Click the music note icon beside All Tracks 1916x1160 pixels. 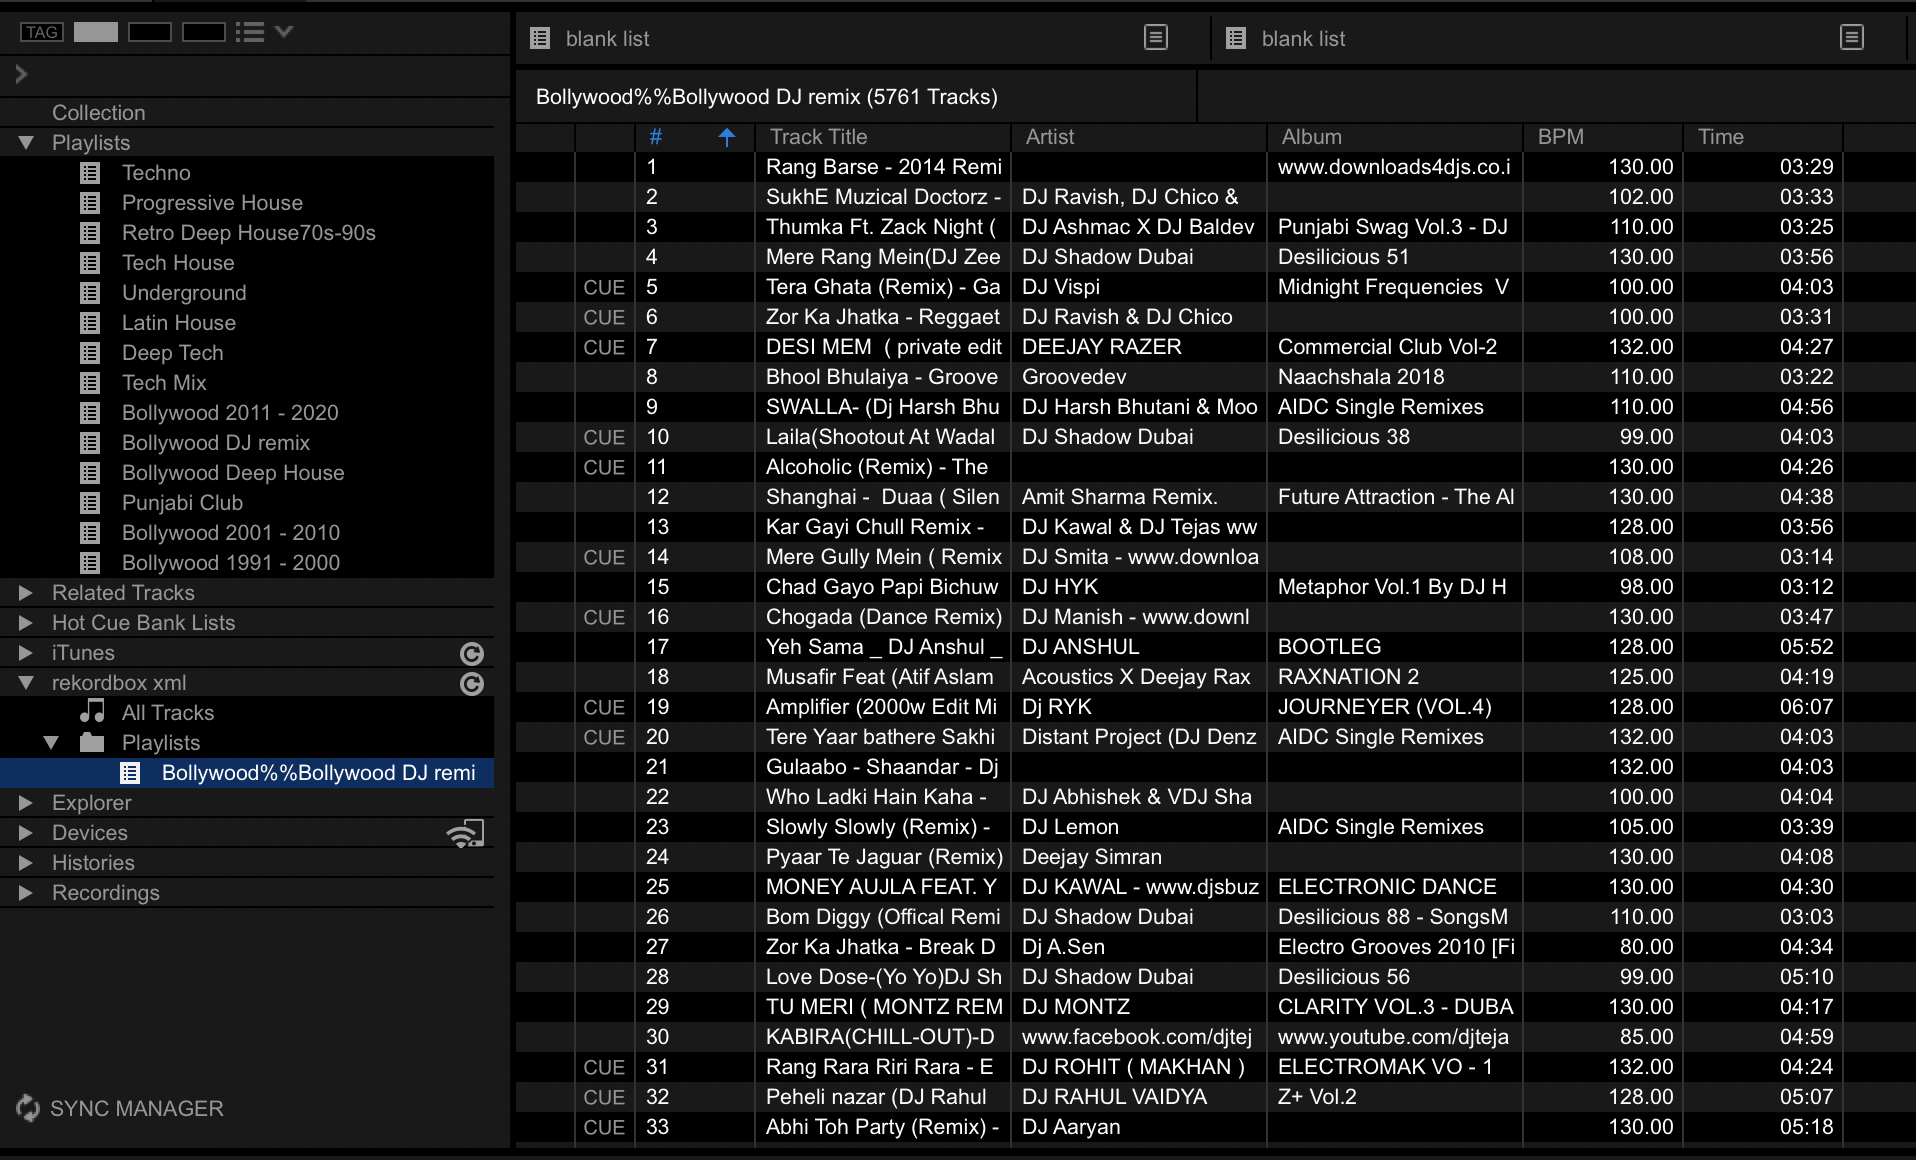pos(92,712)
